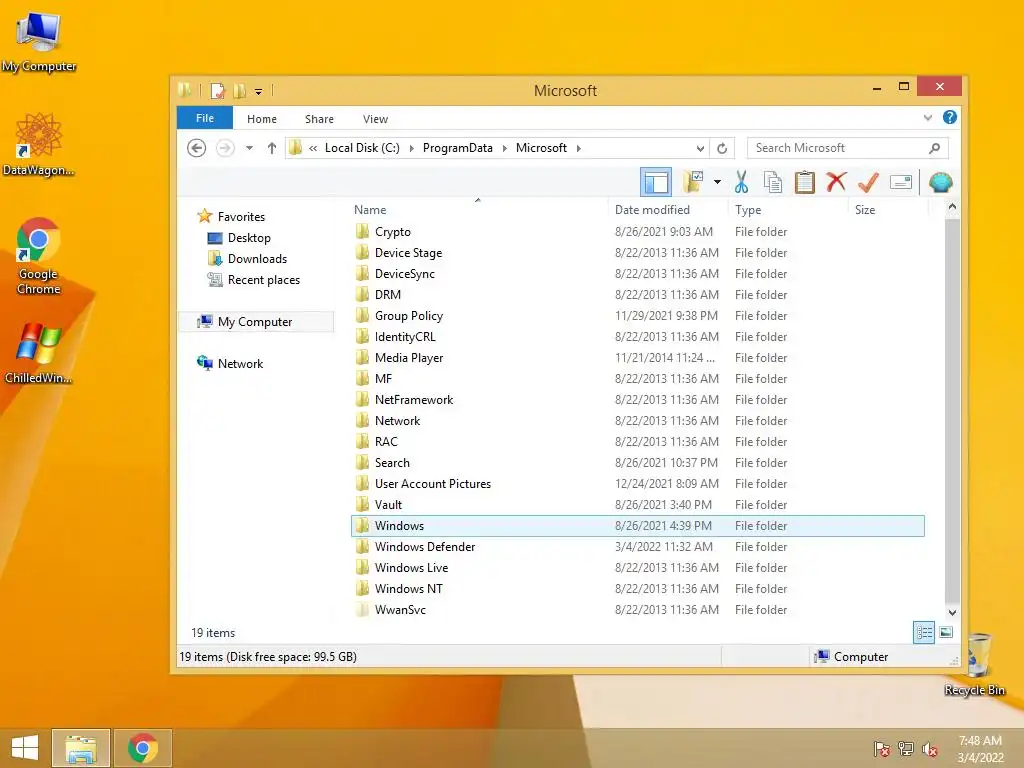1024x768 pixels.
Task: Open Classic Shell settings shell icon
Action: [x=940, y=182]
